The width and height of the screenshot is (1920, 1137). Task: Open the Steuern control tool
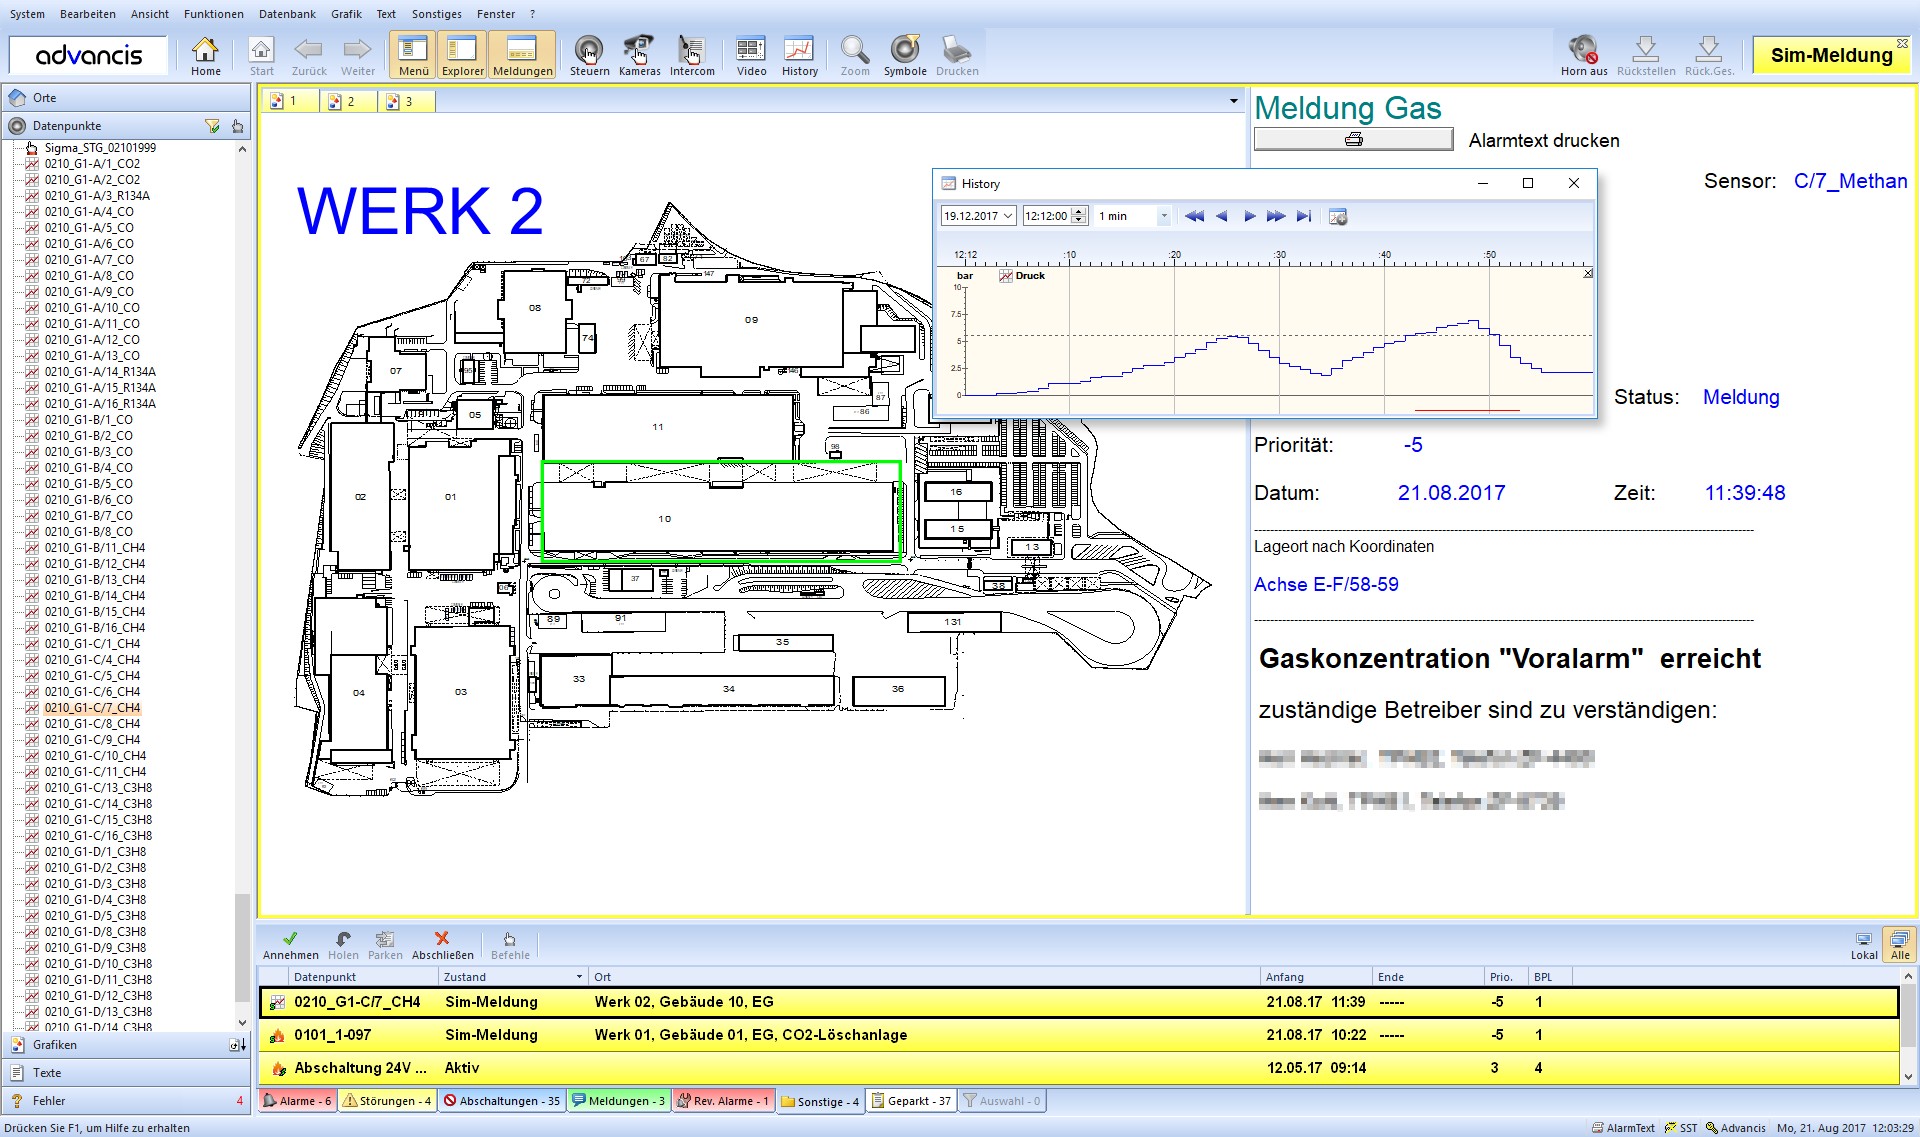click(589, 55)
